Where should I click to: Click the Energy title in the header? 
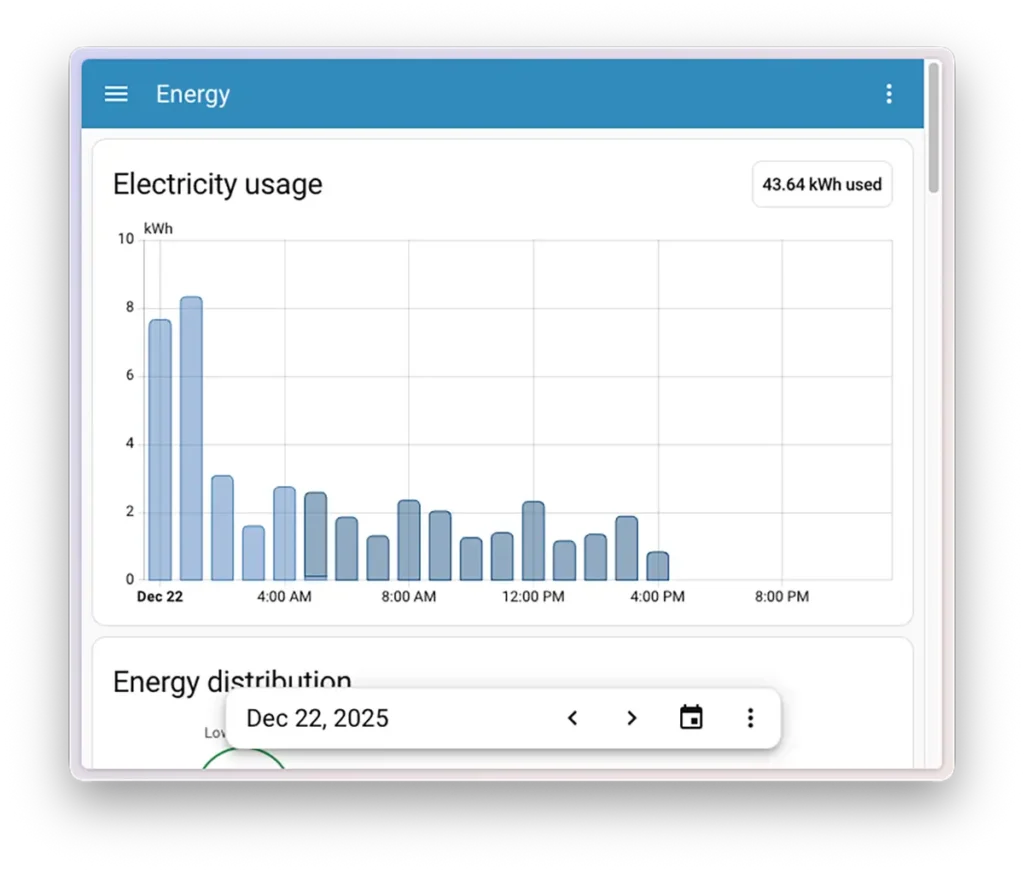pyautogui.click(x=192, y=93)
